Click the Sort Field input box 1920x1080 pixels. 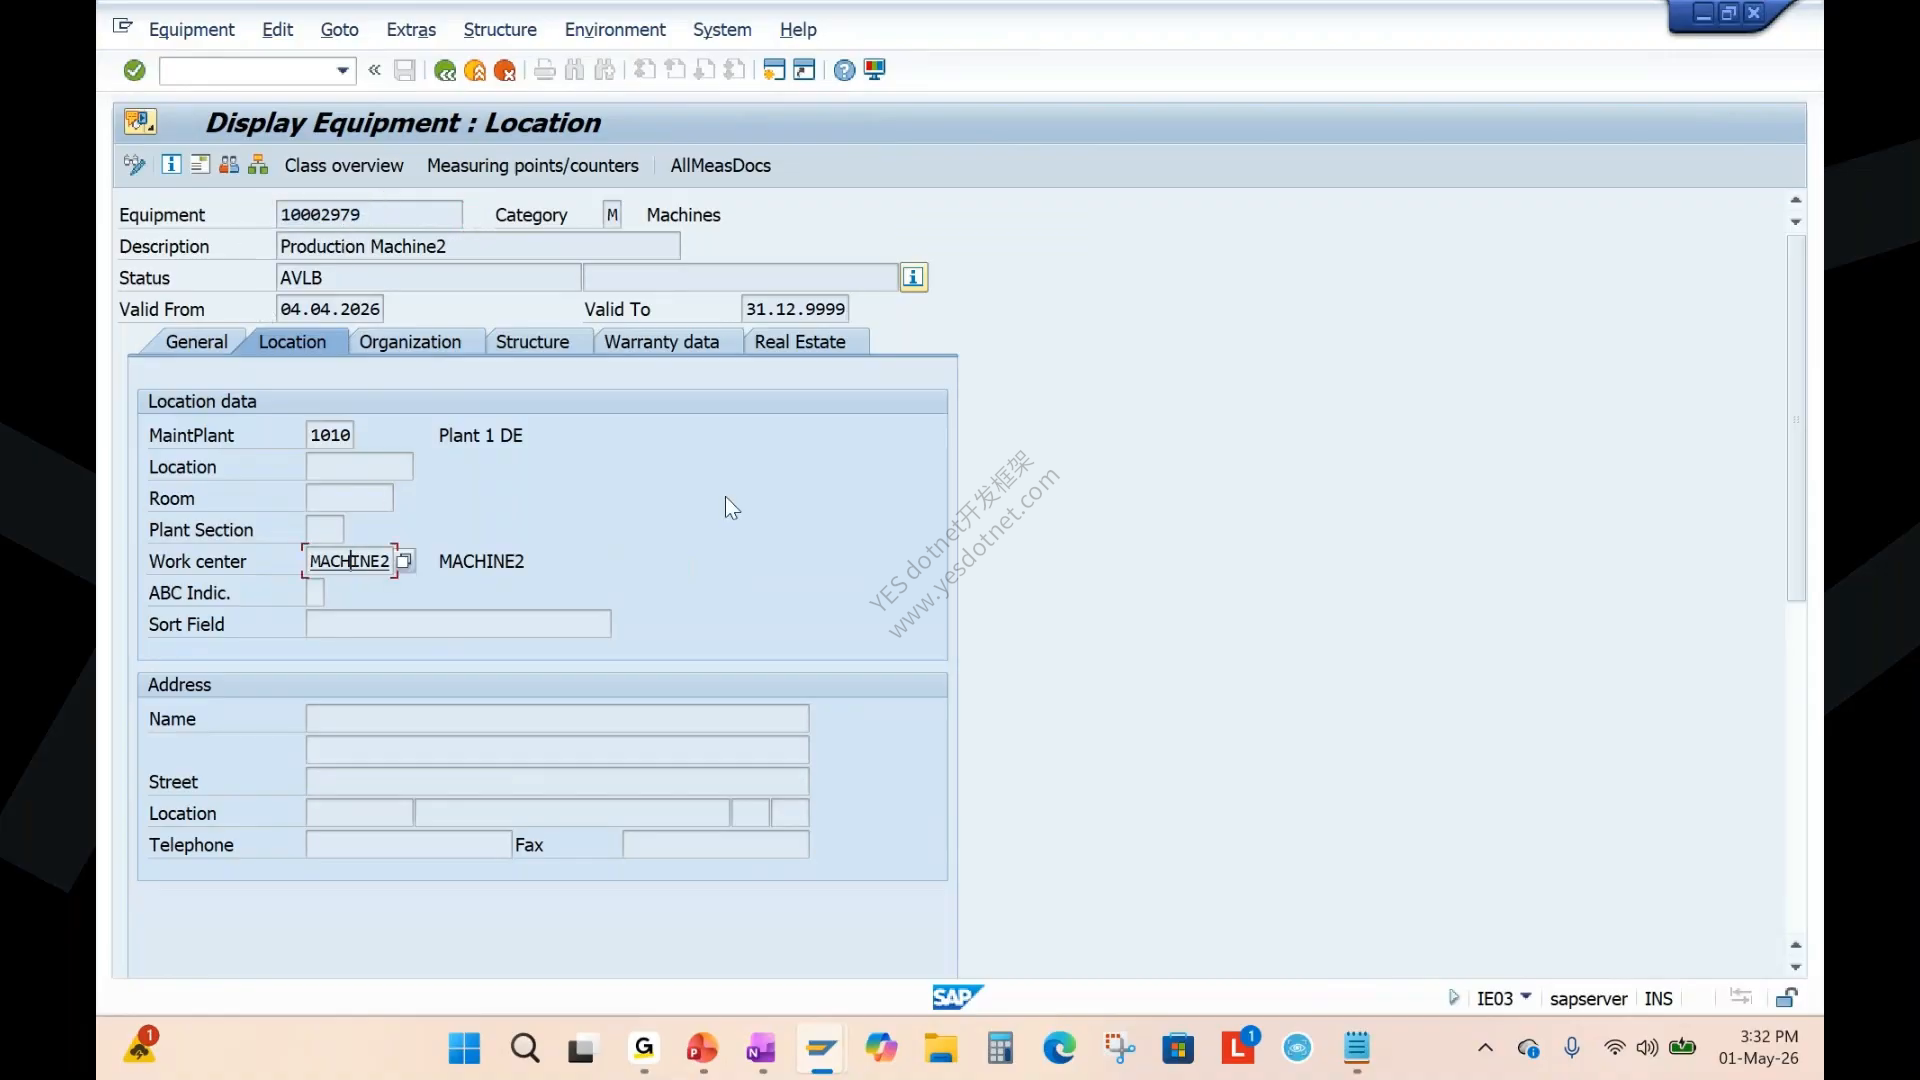pos(458,624)
